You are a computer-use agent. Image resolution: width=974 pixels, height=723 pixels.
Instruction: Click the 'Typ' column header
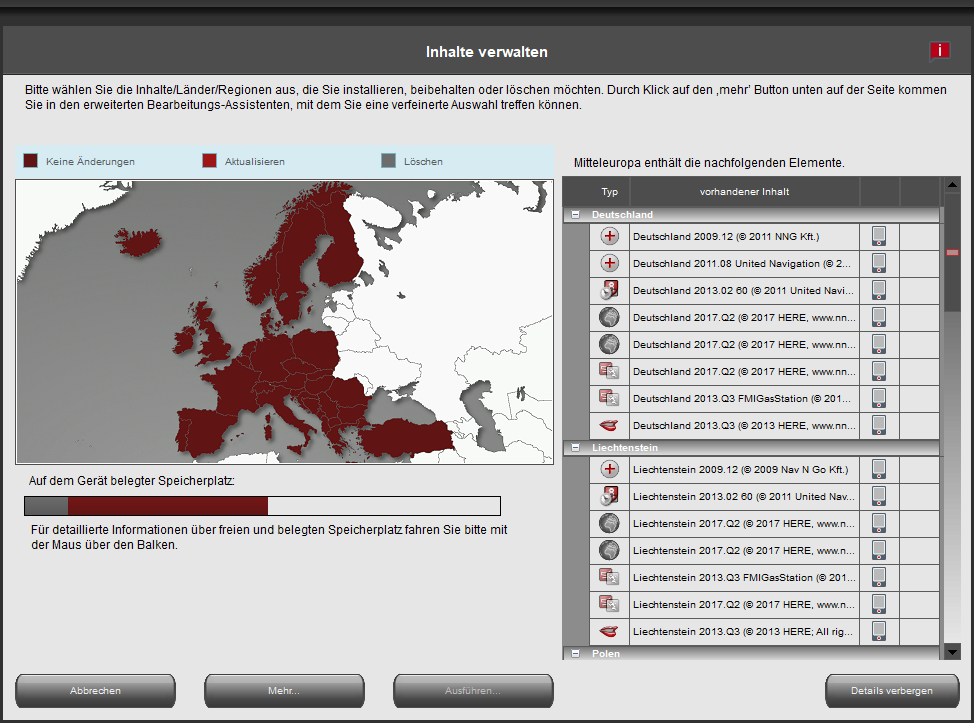click(x=610, y=191)
